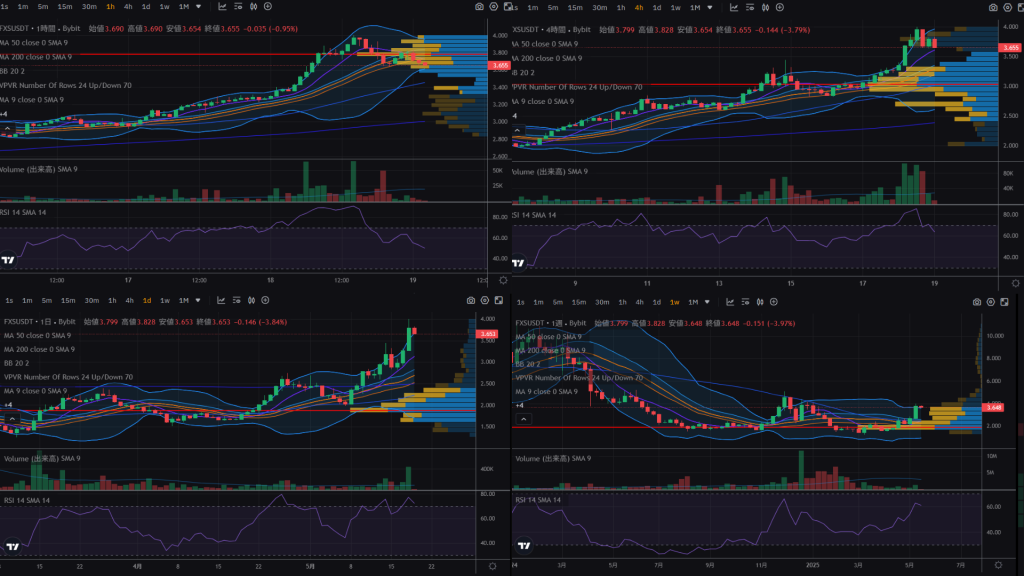Open timeframe dropdown arrow on 1h chart
1024x576 pixels.
pyautogui.click(x=199, y=7)
